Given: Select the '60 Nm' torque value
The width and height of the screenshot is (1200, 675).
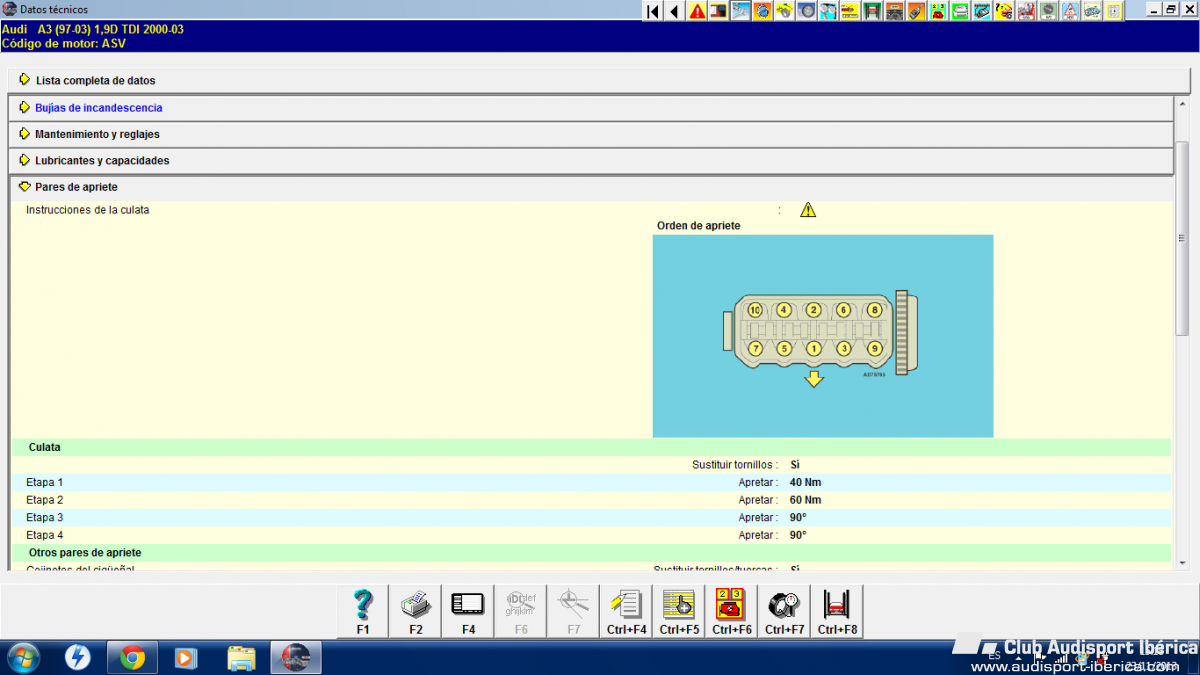Looking at the screenshot, I should pos(805,500).
